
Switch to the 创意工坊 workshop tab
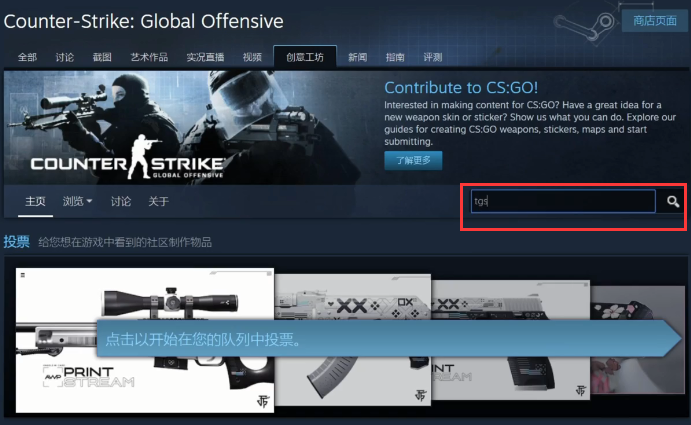[305, 57]
